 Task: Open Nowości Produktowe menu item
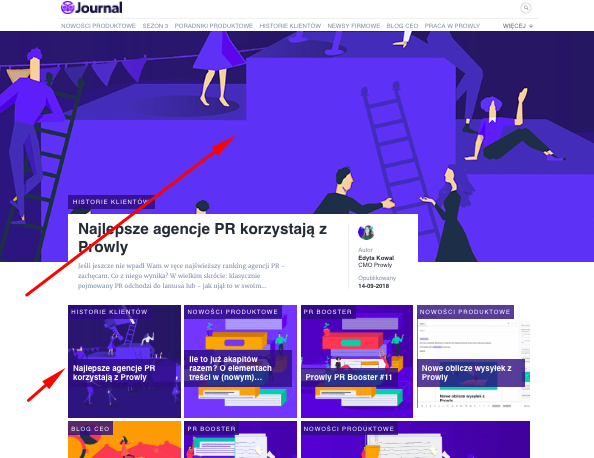(98, 26)
